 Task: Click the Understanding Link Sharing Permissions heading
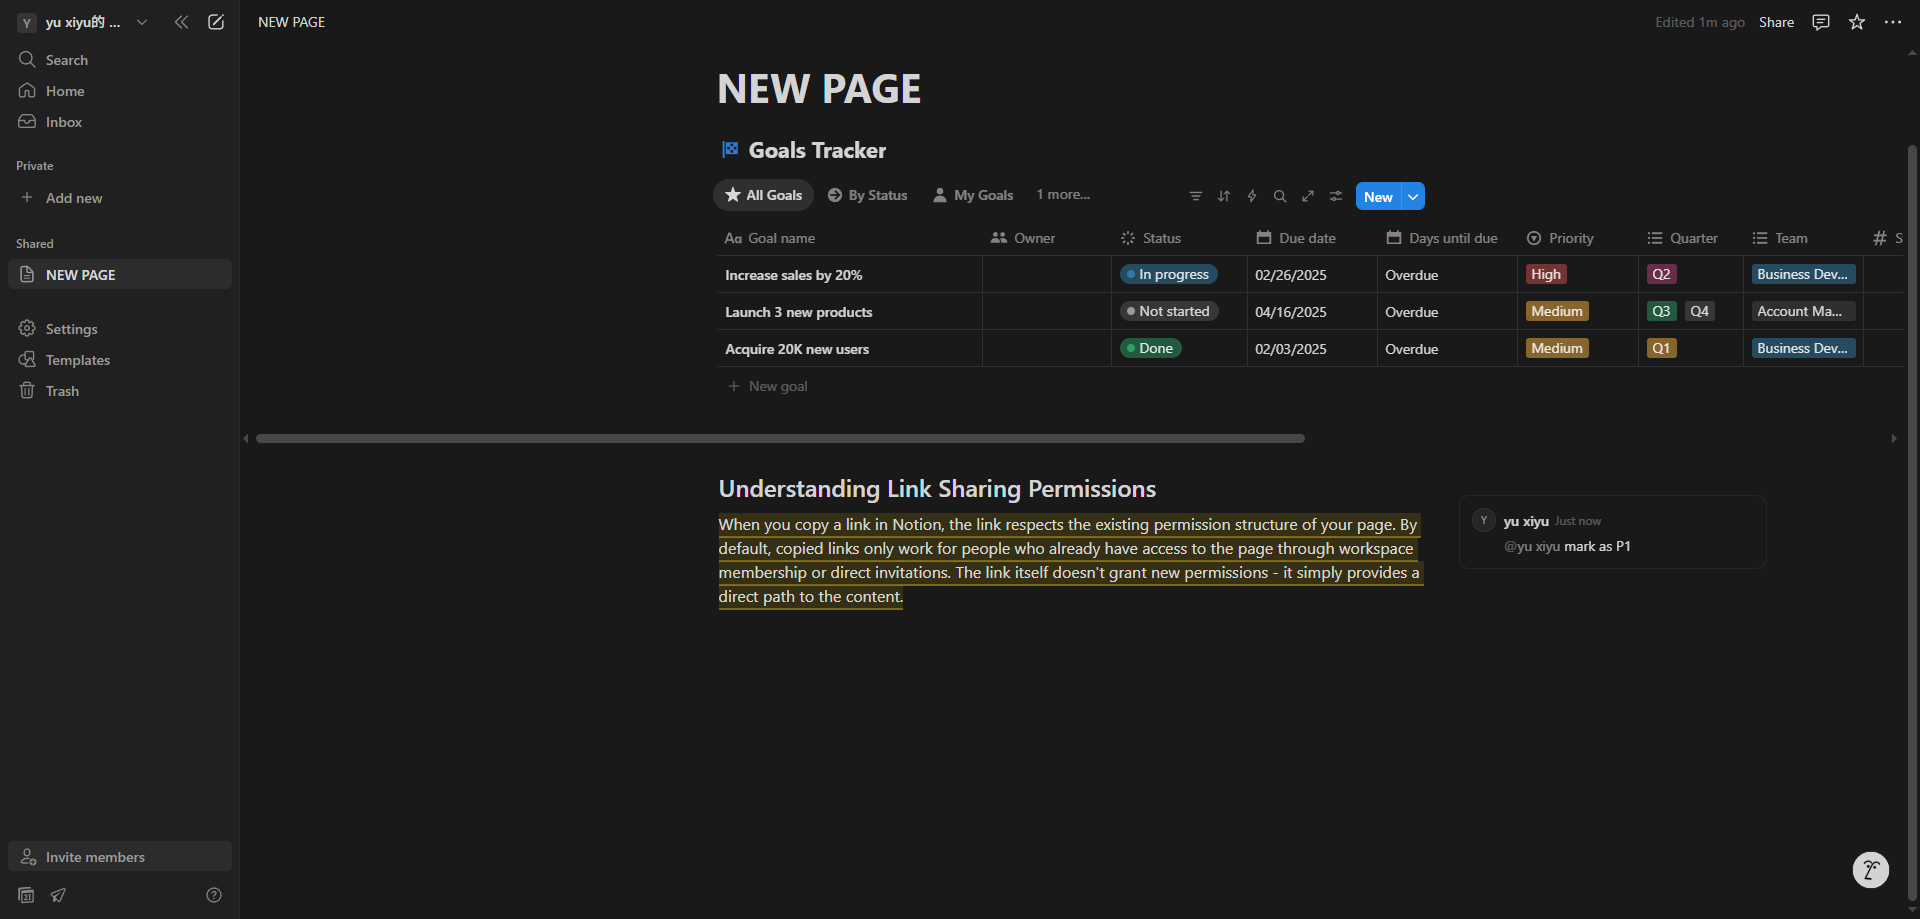[937, 489]
